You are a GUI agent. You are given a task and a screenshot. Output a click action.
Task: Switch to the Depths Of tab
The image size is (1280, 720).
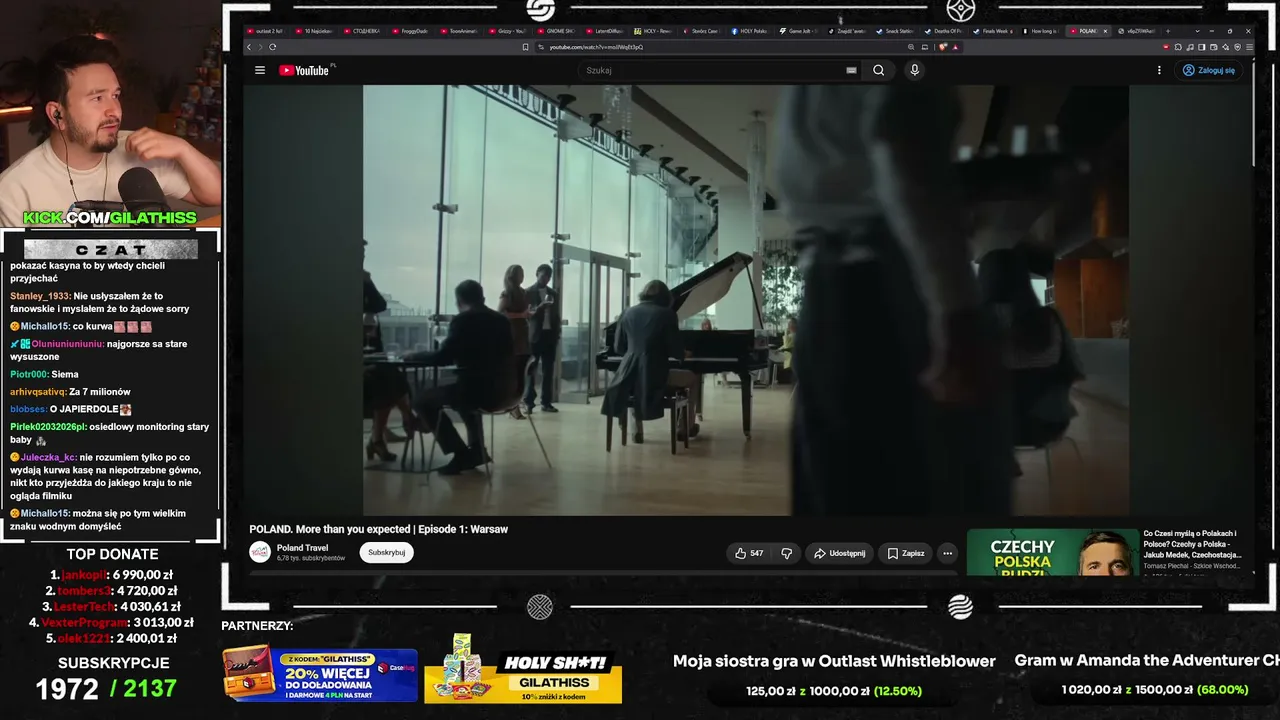(x=944, y=31)
